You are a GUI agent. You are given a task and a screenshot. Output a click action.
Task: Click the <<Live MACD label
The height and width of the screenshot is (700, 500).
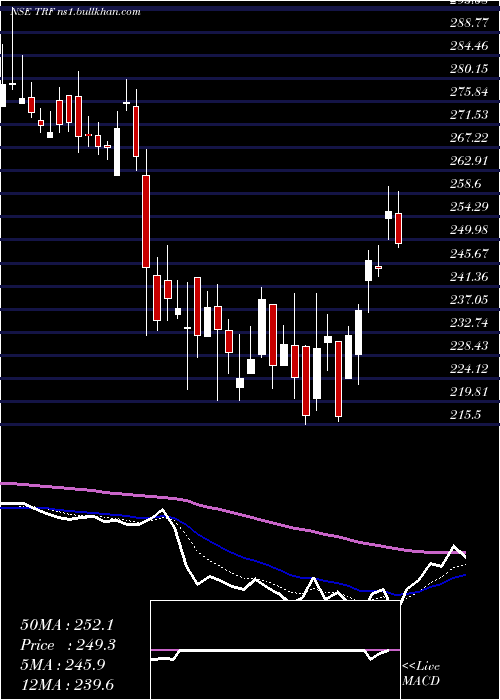click(421, 674)
